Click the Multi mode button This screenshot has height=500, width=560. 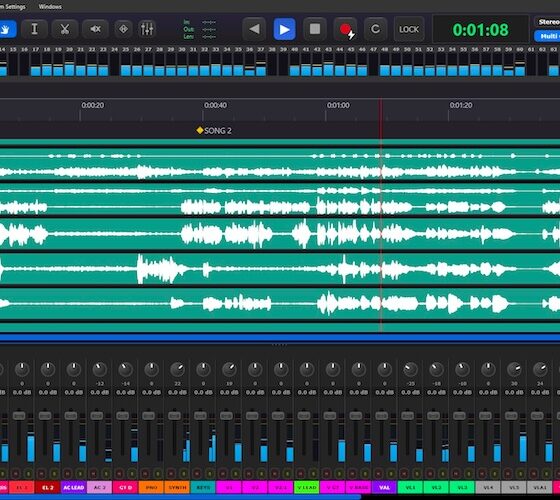pos(548,36)
